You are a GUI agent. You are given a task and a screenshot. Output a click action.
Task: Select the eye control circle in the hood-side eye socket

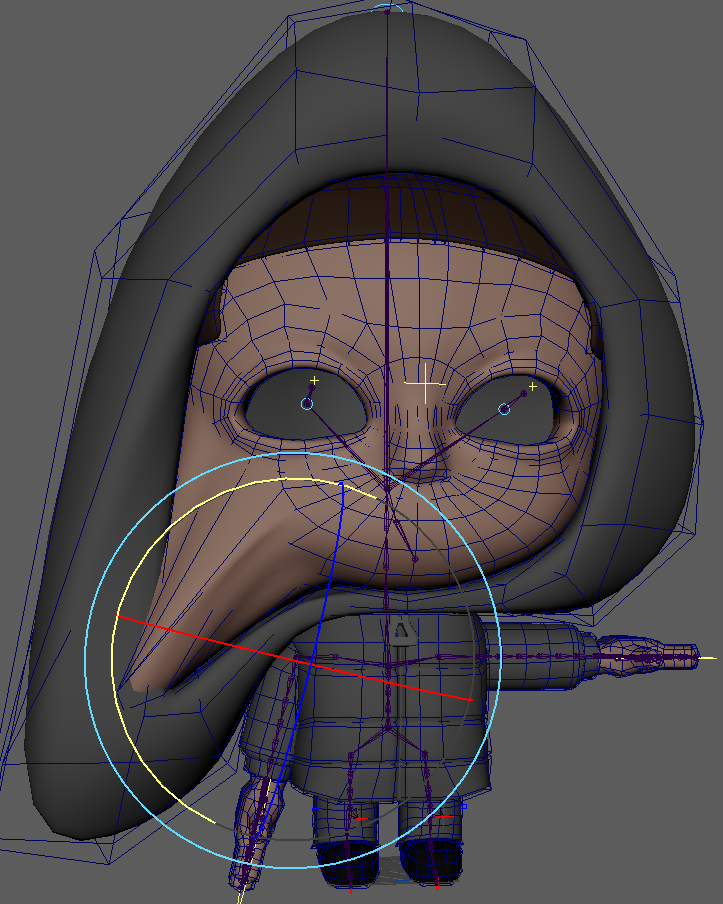pos(504,409)
